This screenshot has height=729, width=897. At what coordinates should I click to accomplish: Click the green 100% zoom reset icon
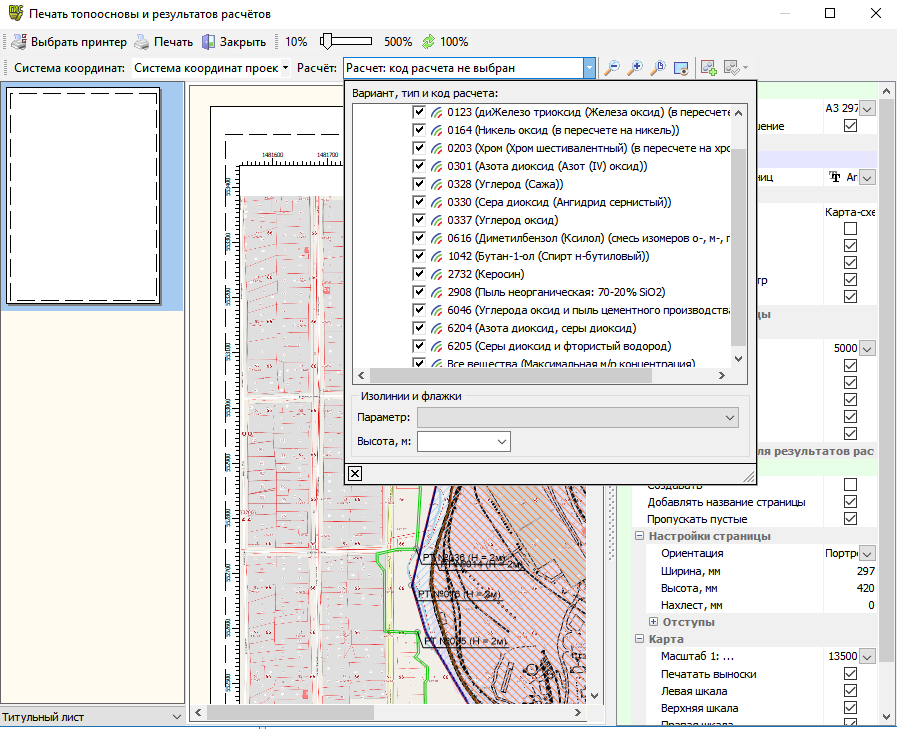click(x=428, y=42)
